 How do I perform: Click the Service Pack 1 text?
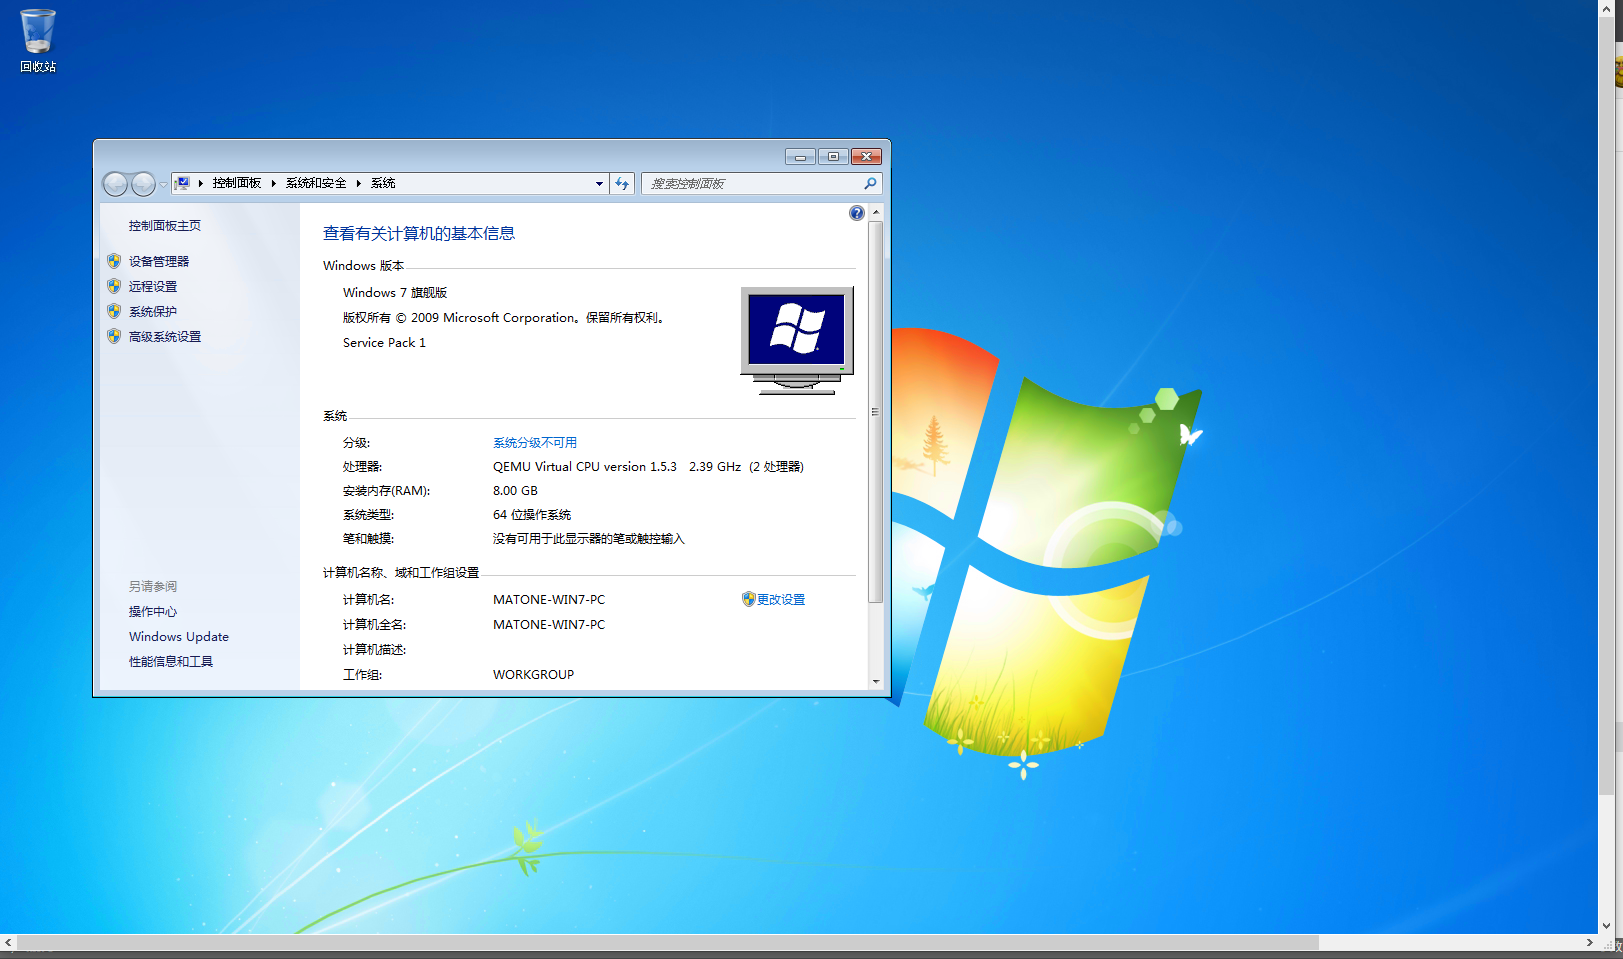(384, 342)
